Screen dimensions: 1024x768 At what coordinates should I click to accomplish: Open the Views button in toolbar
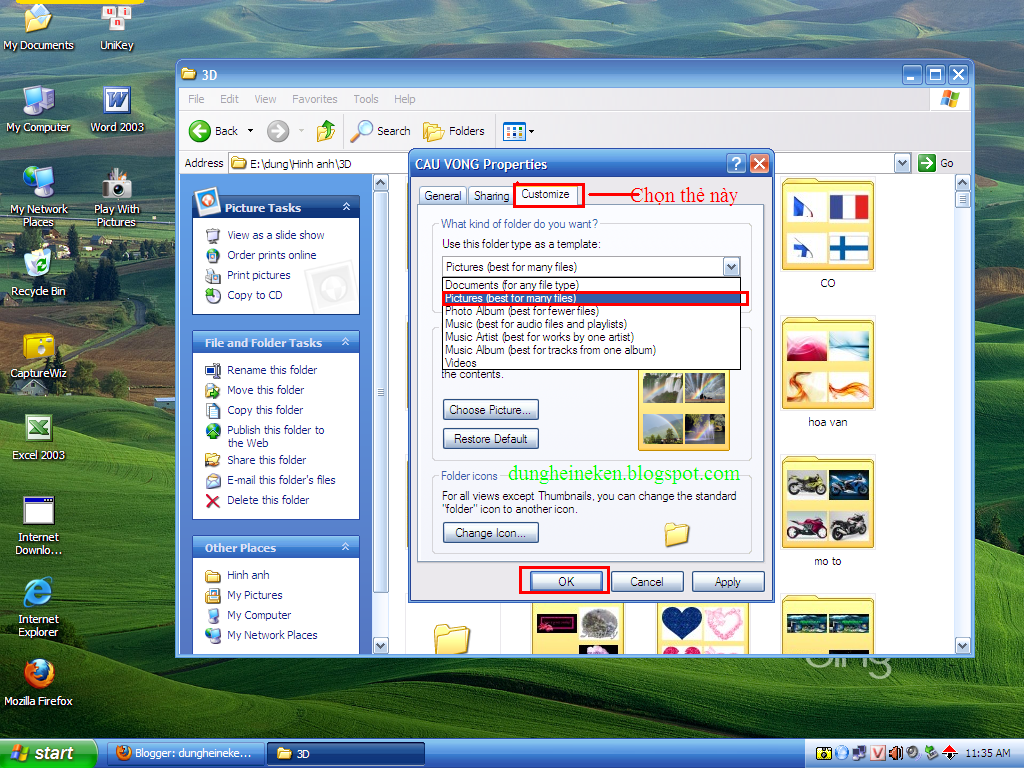pos(514,131)
